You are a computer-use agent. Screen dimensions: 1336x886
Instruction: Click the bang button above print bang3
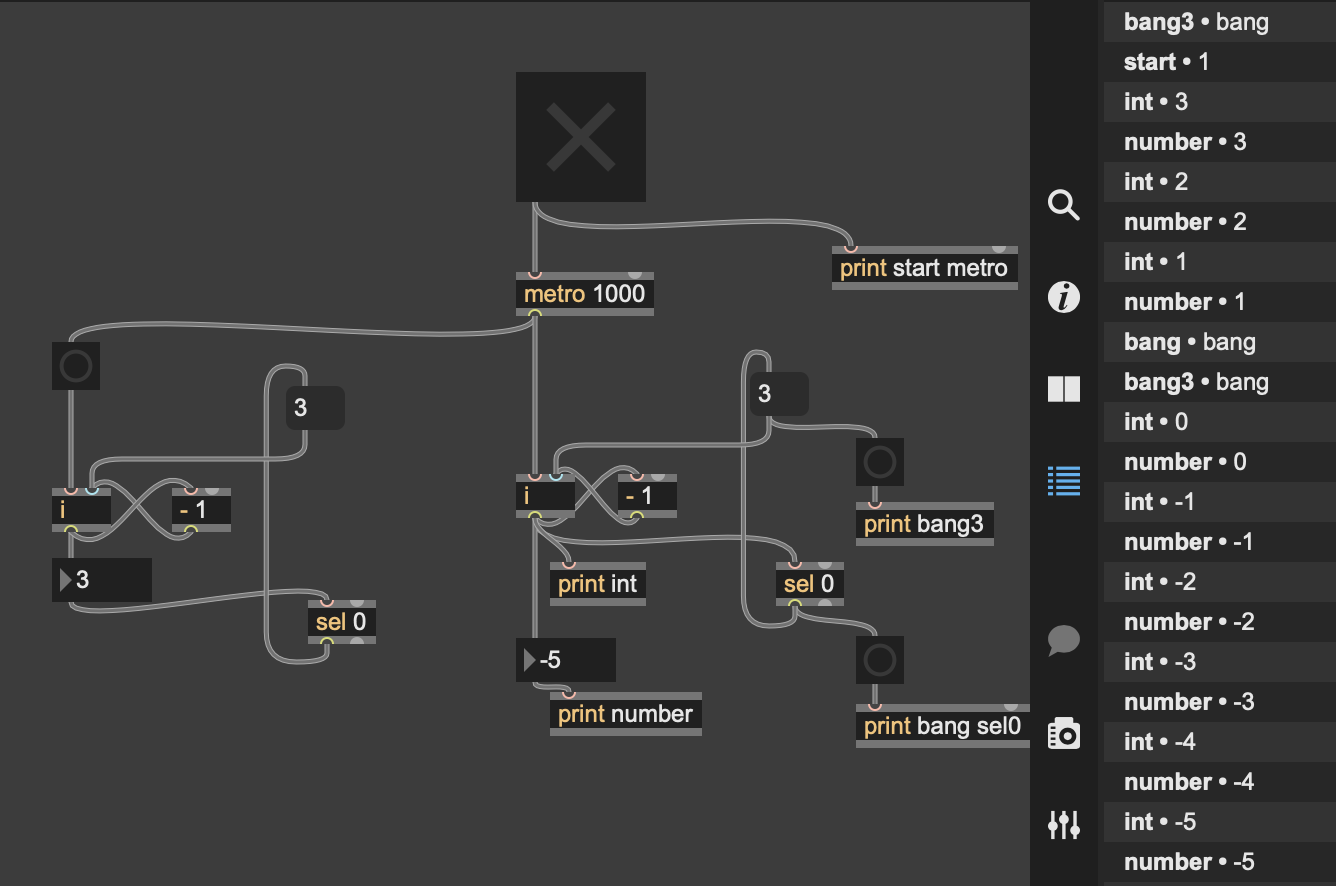(880, 462)
